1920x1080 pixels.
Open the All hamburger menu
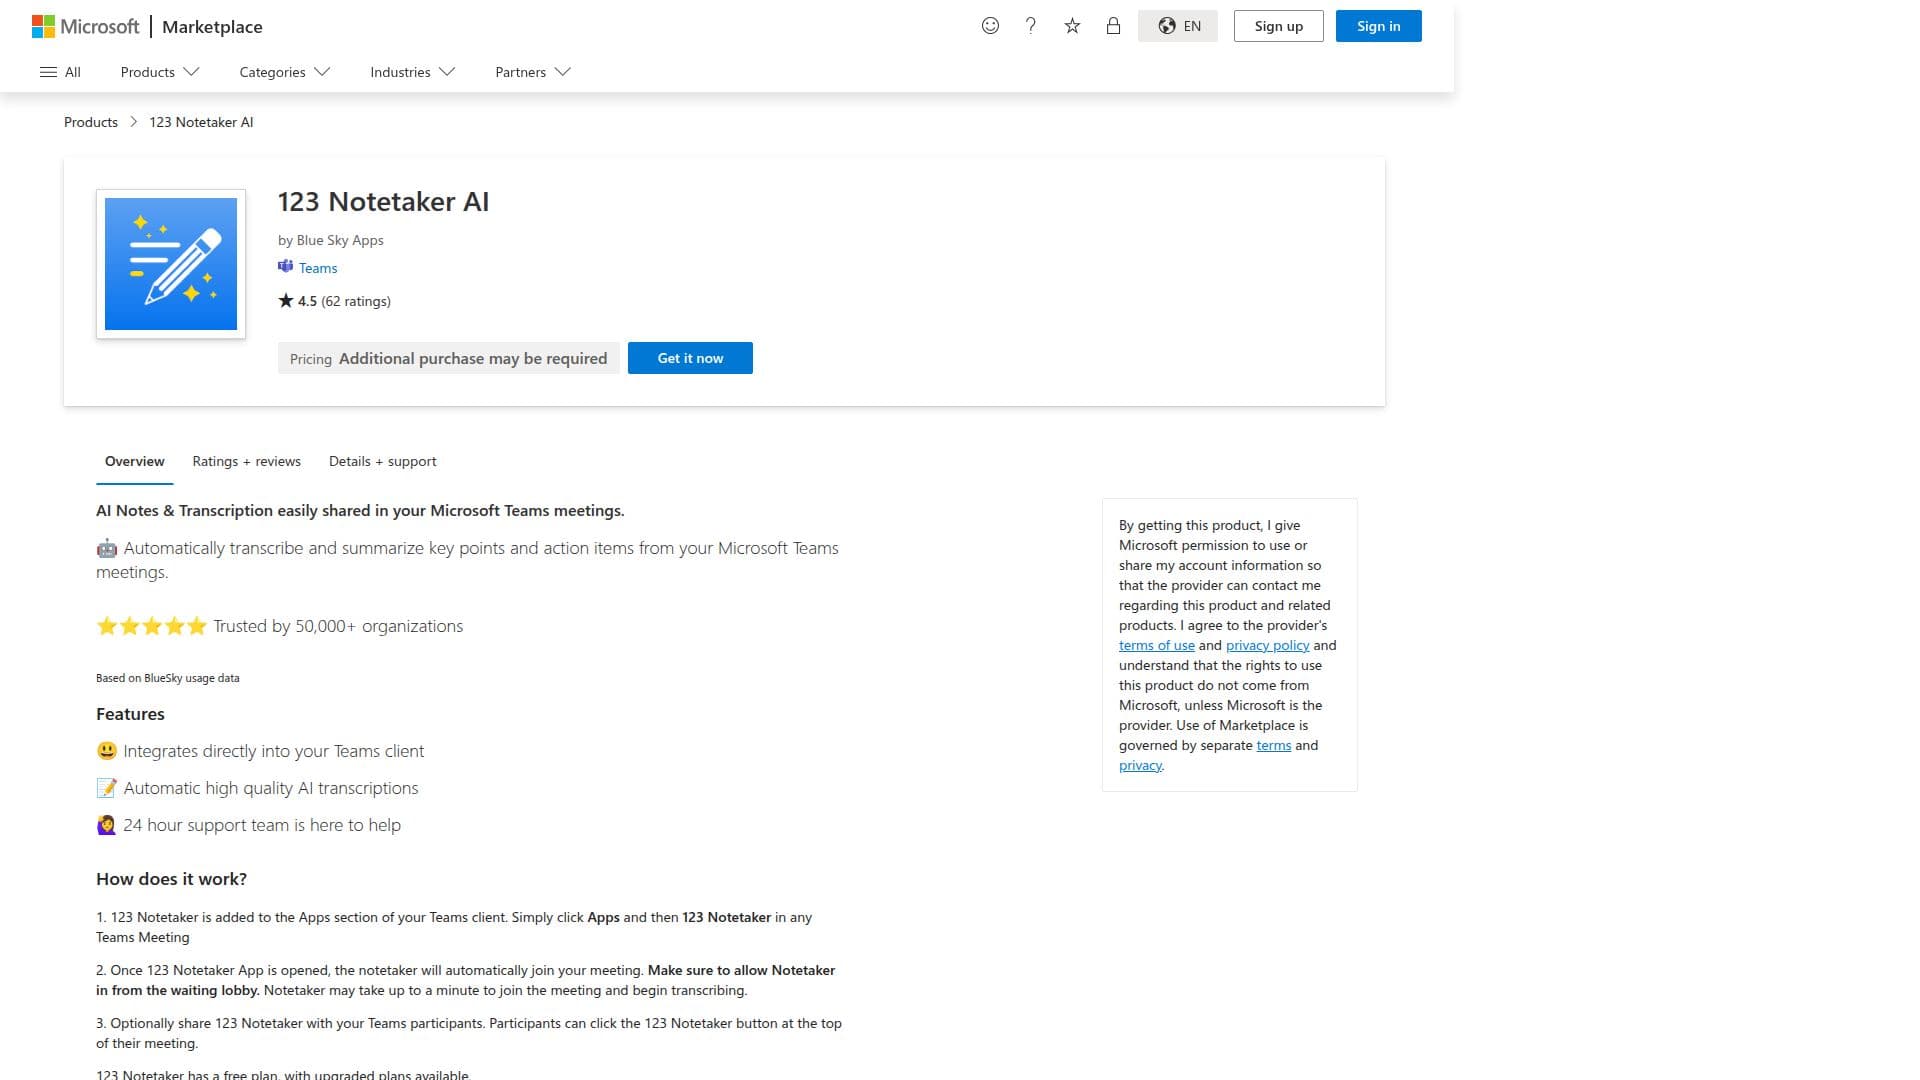(x=60, y=72)
